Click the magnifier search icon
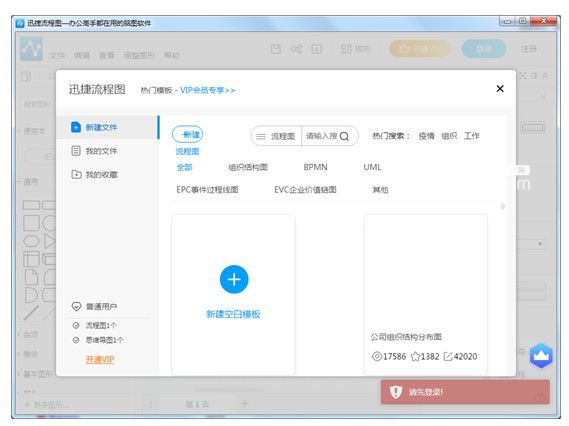The width and height of the screenshot is (569, 426). [x=344, y=136]
